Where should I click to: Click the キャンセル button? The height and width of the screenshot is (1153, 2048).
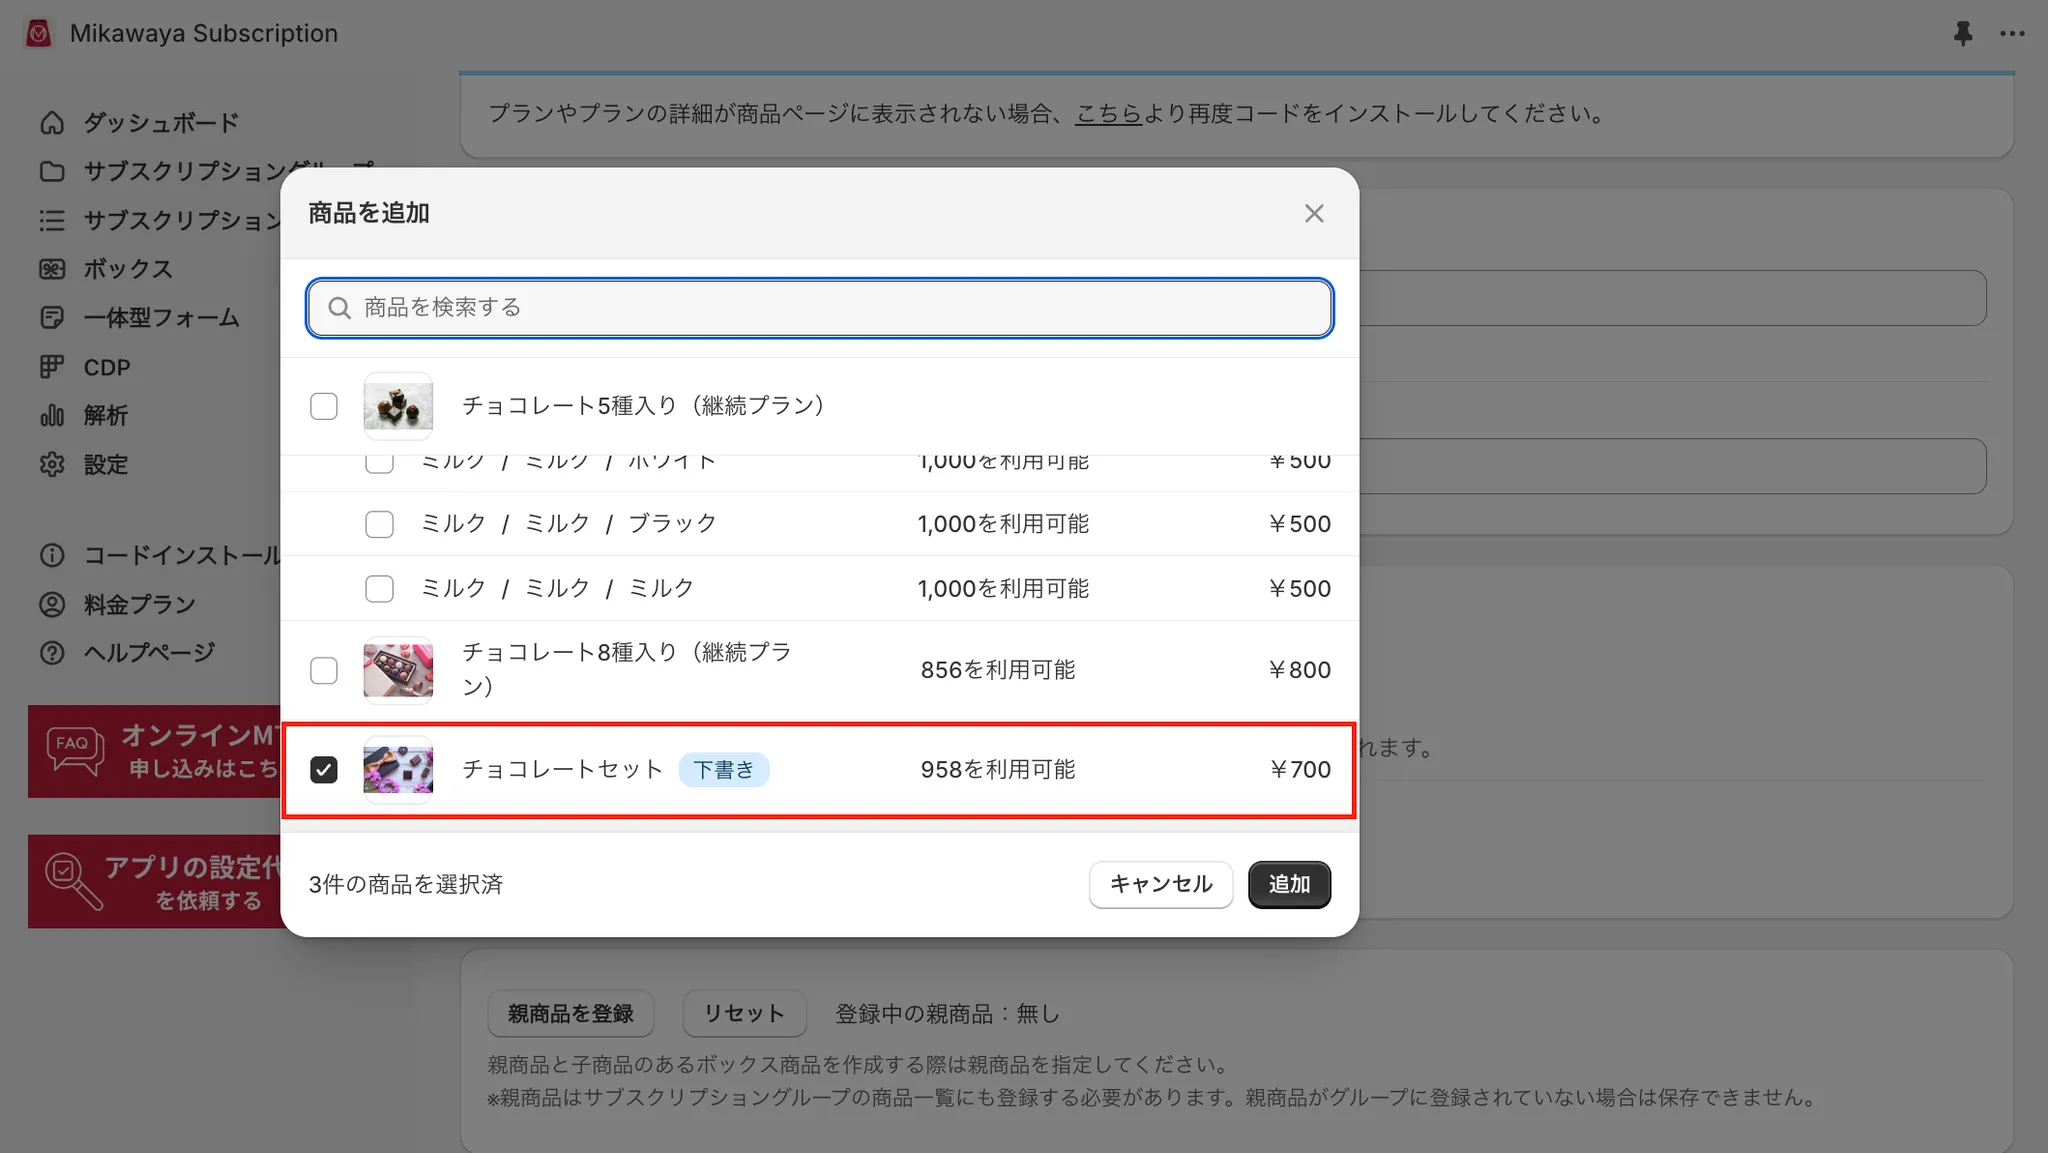click(1160, 884)
